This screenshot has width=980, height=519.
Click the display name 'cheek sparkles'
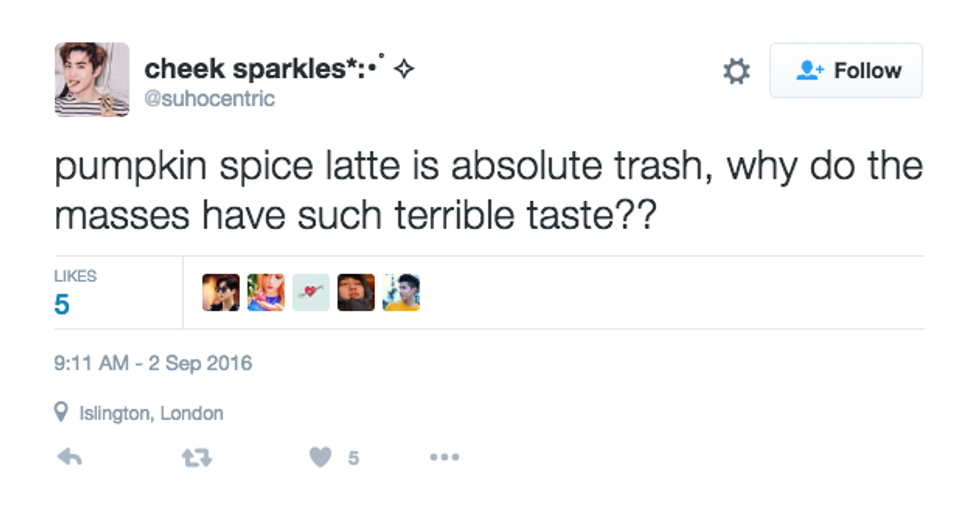tap(254, 68)
